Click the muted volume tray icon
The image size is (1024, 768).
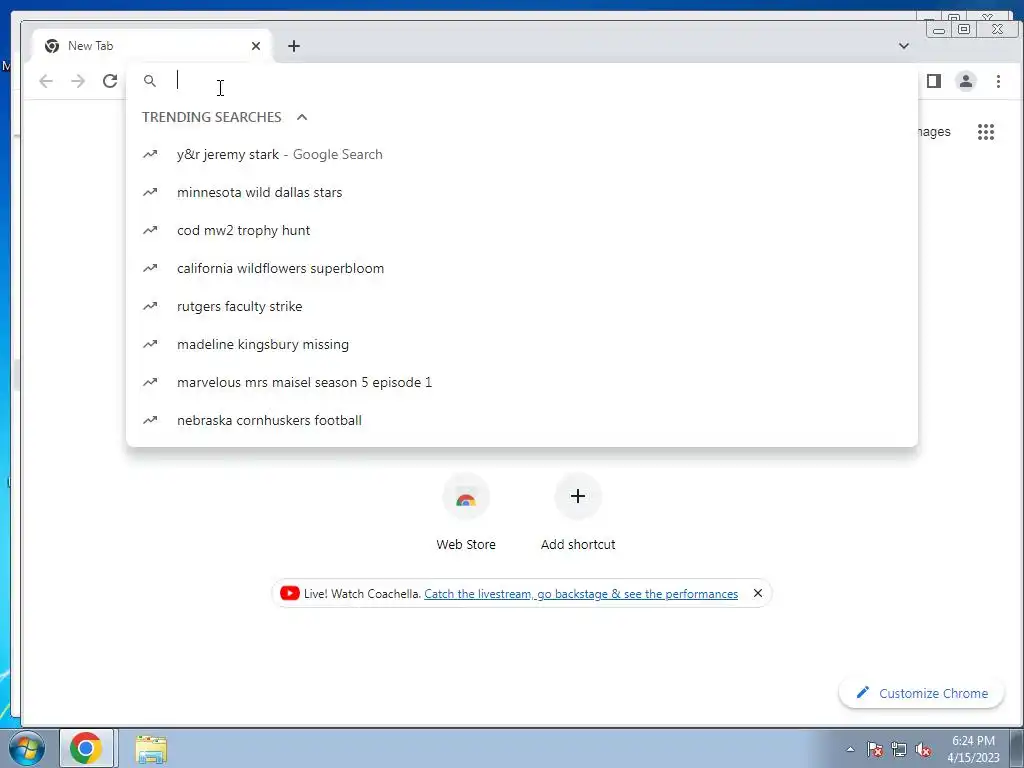(x=923, y=749)
